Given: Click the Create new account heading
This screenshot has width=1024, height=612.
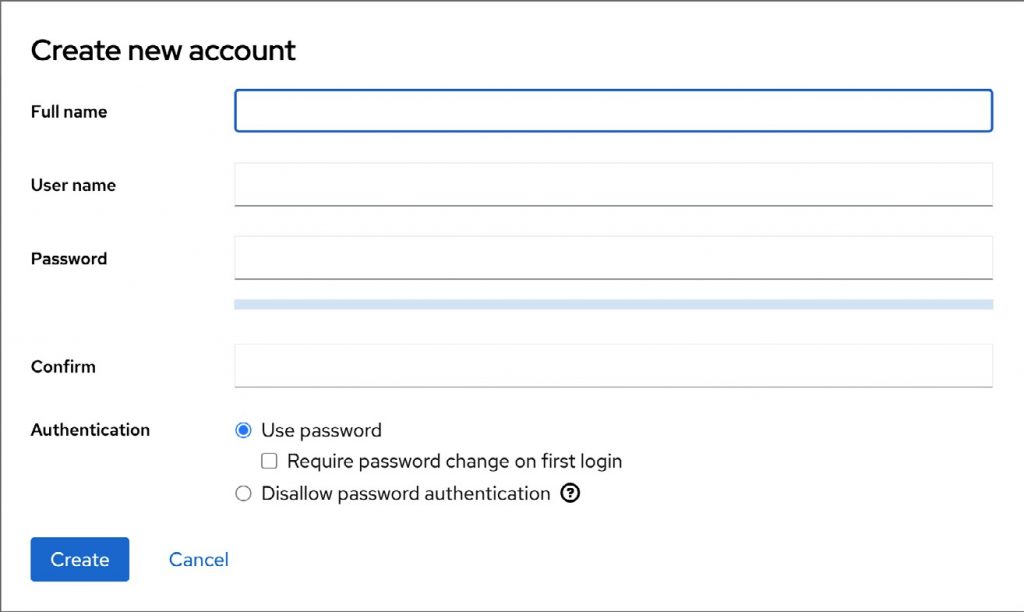Looking at the screenshot, I should click(163, 50).
